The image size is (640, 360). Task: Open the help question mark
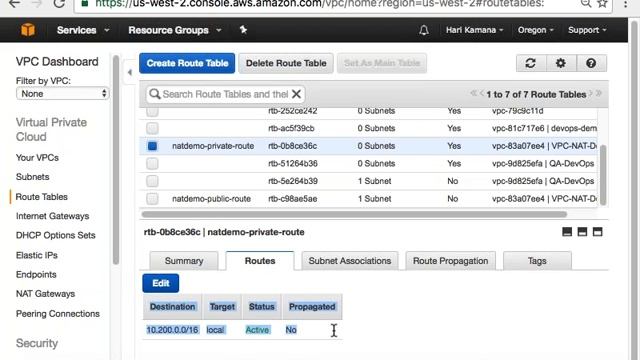coord(591,63)
